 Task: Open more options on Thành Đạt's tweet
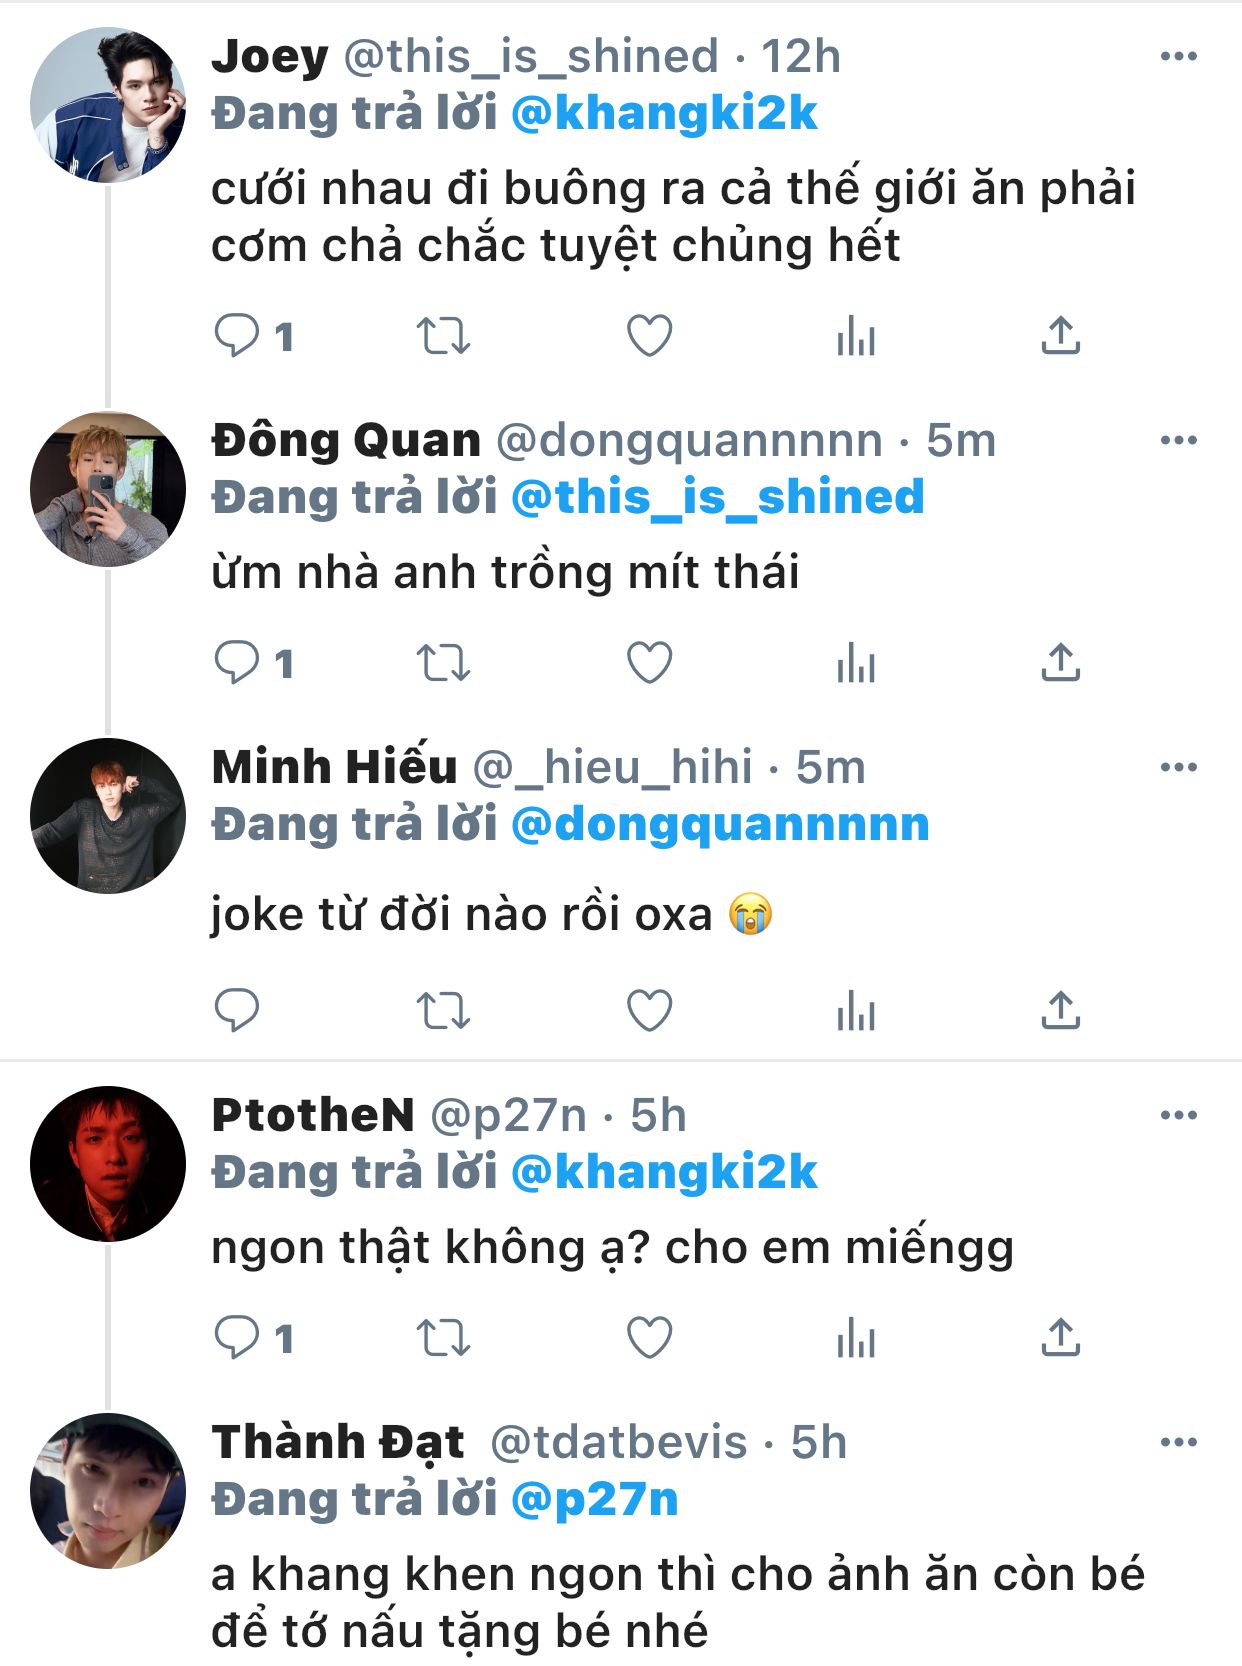click(x=1178, y=1442)
